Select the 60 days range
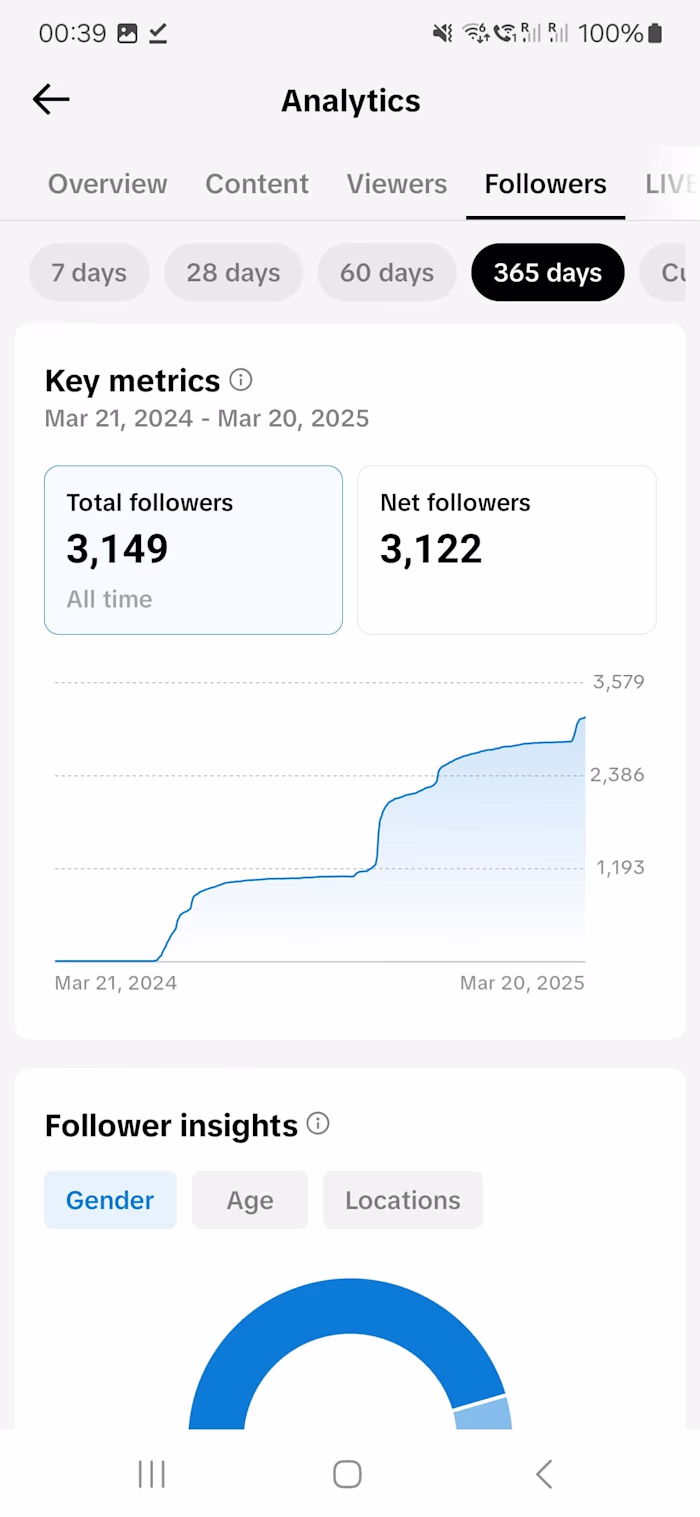Image resolution: width=700 pixels, height=1517 pixels. coord(387,272)
